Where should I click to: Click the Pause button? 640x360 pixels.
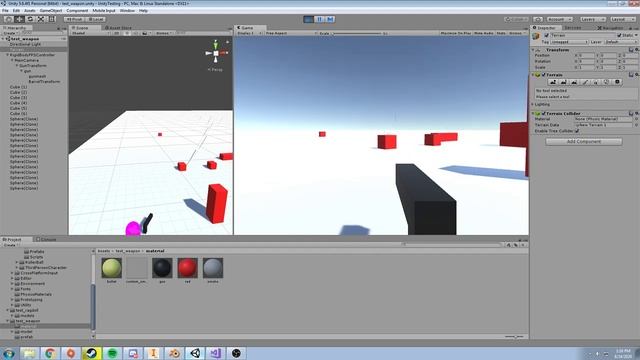319,19
